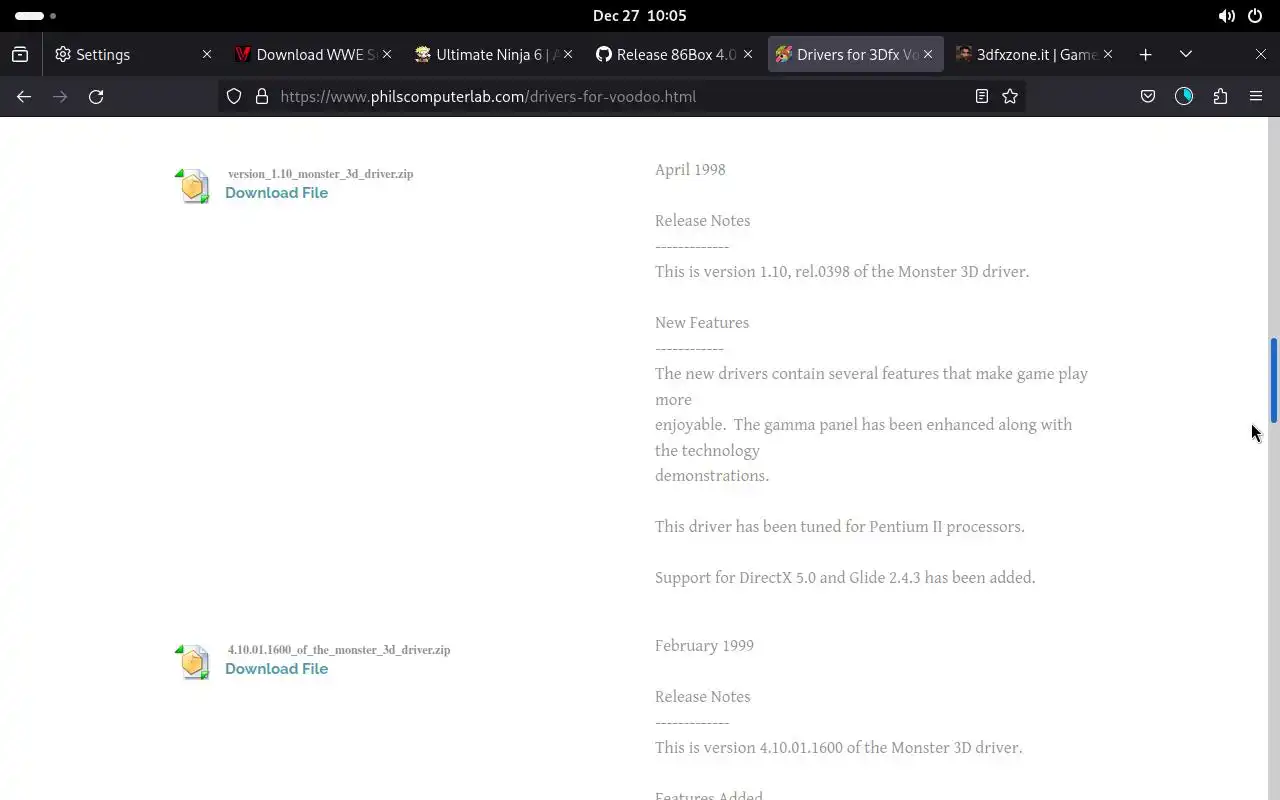Open the Pocket save icon
This screenshot has height=800, width=1280.
[1148, 96]
